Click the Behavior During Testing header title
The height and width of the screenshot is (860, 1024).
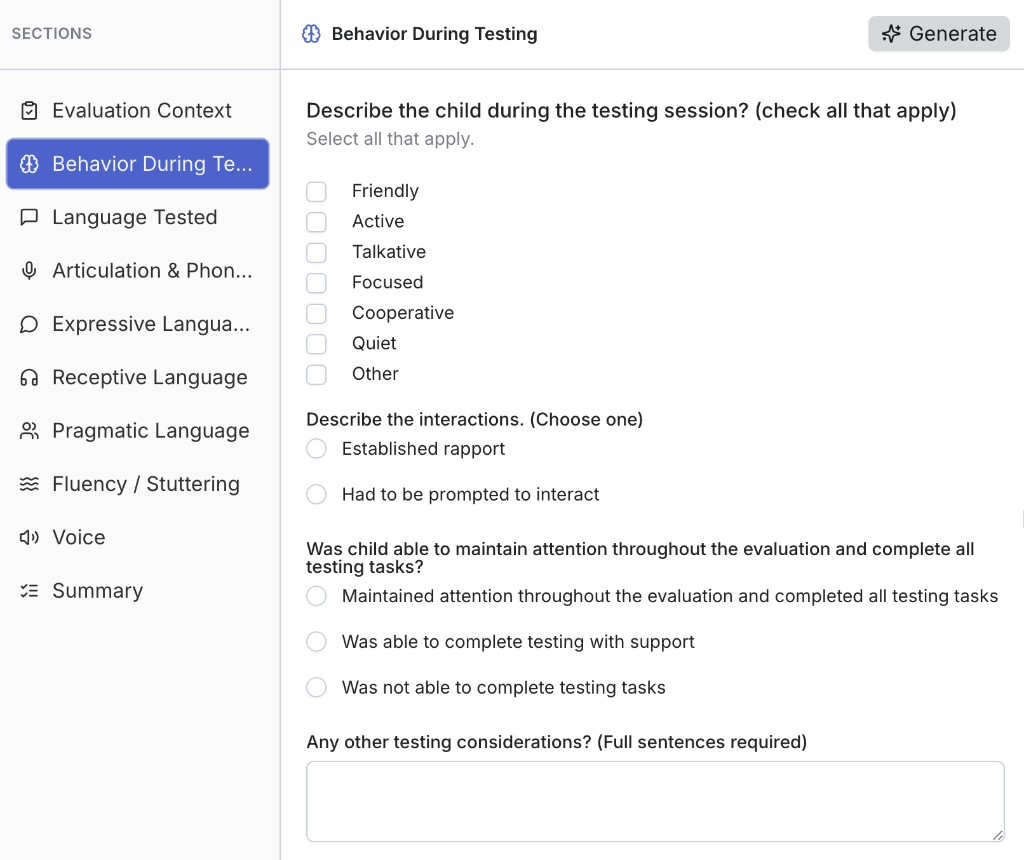(434, 34)
